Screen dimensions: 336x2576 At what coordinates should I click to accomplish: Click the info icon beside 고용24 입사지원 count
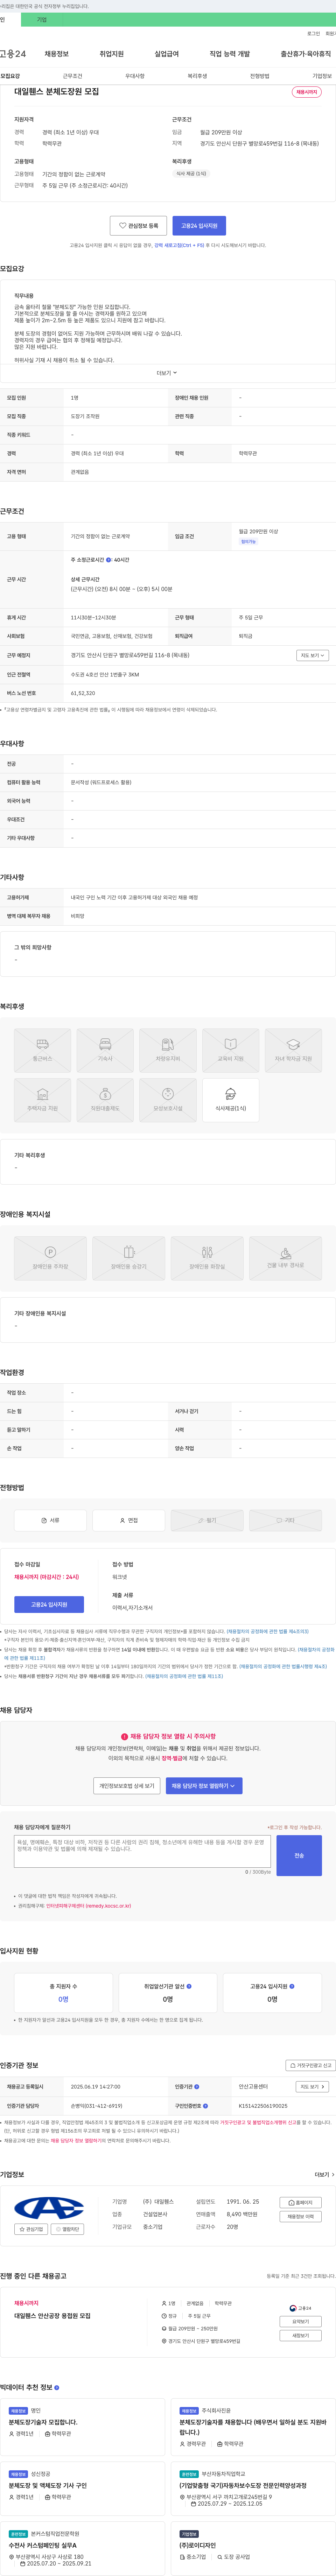pyautogui.click(x=292, y=1986)
